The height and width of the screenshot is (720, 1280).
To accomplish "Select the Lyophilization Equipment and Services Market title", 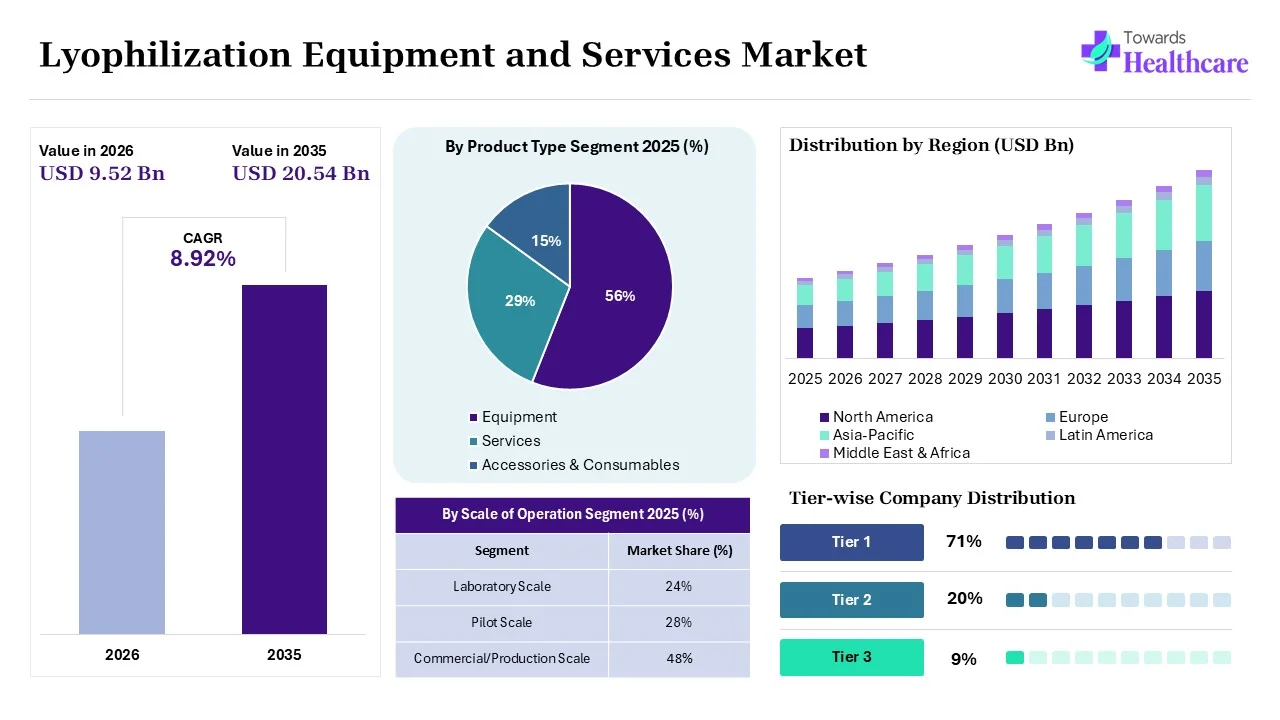I will tap(453, 55).
